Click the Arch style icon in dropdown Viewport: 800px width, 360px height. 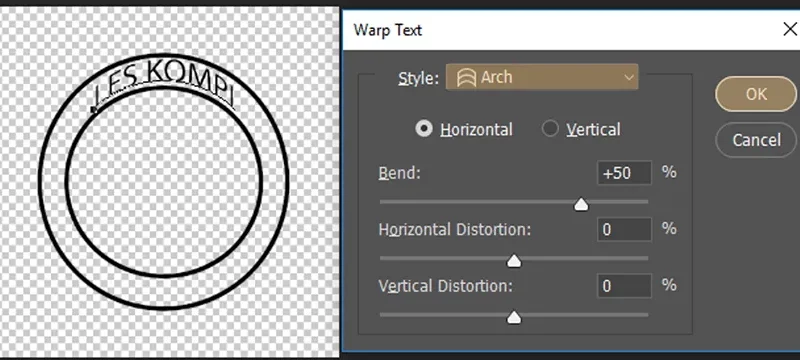tap(466, 78)
